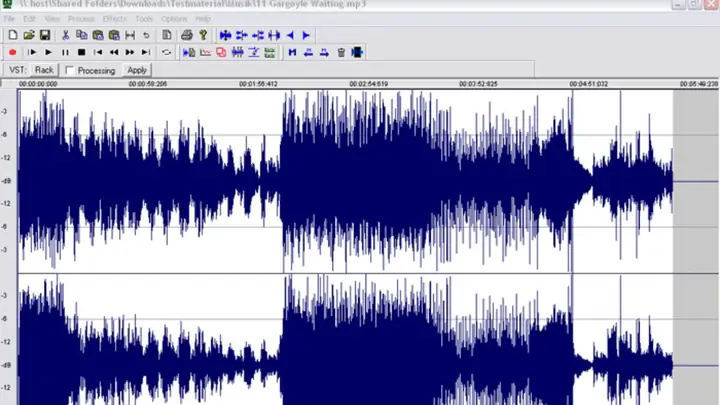Save the file with the floppy disk icon
This screenshot has width=720, height=405.
click(45, 35)
